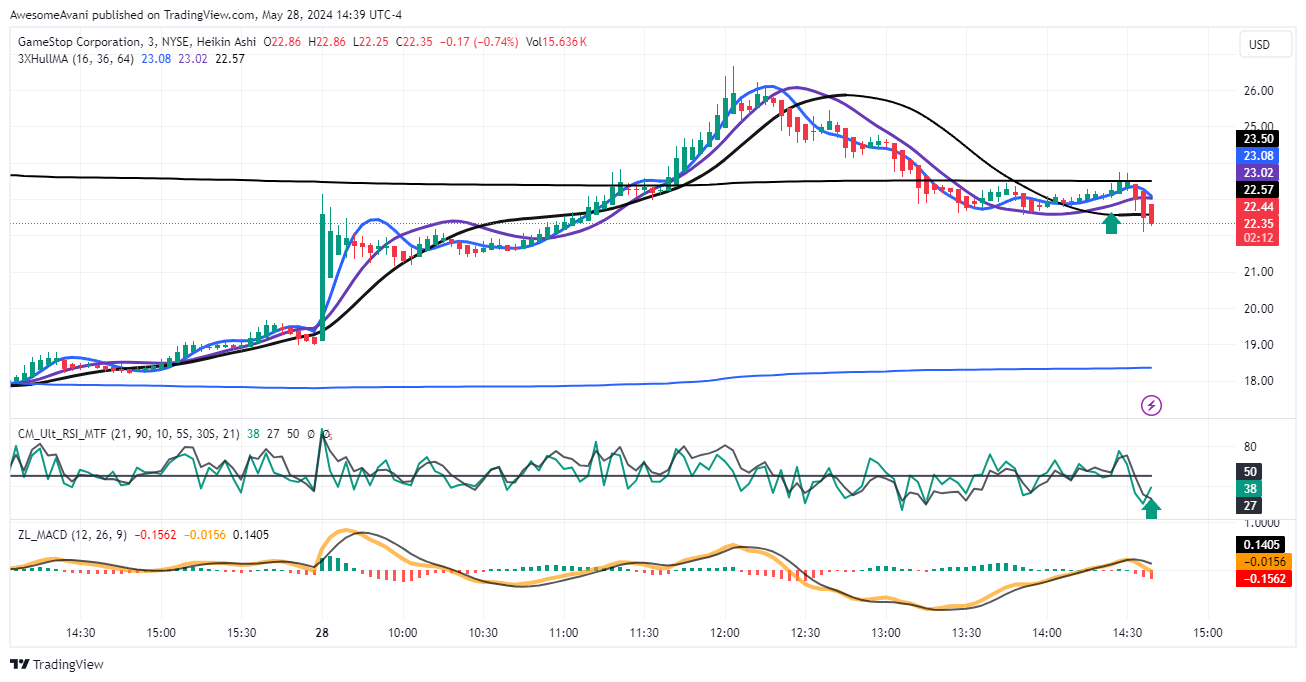
Task: Click the 10:30 time axis label
Action: coord(483,633)
